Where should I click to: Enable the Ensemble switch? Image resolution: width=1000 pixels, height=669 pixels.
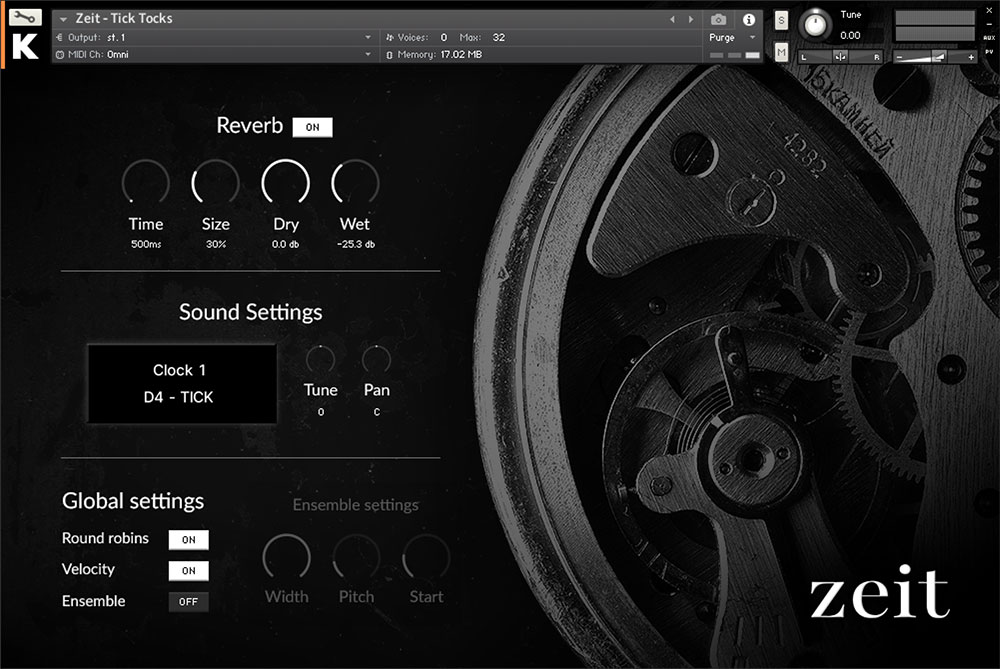click(x=188, y=602)
